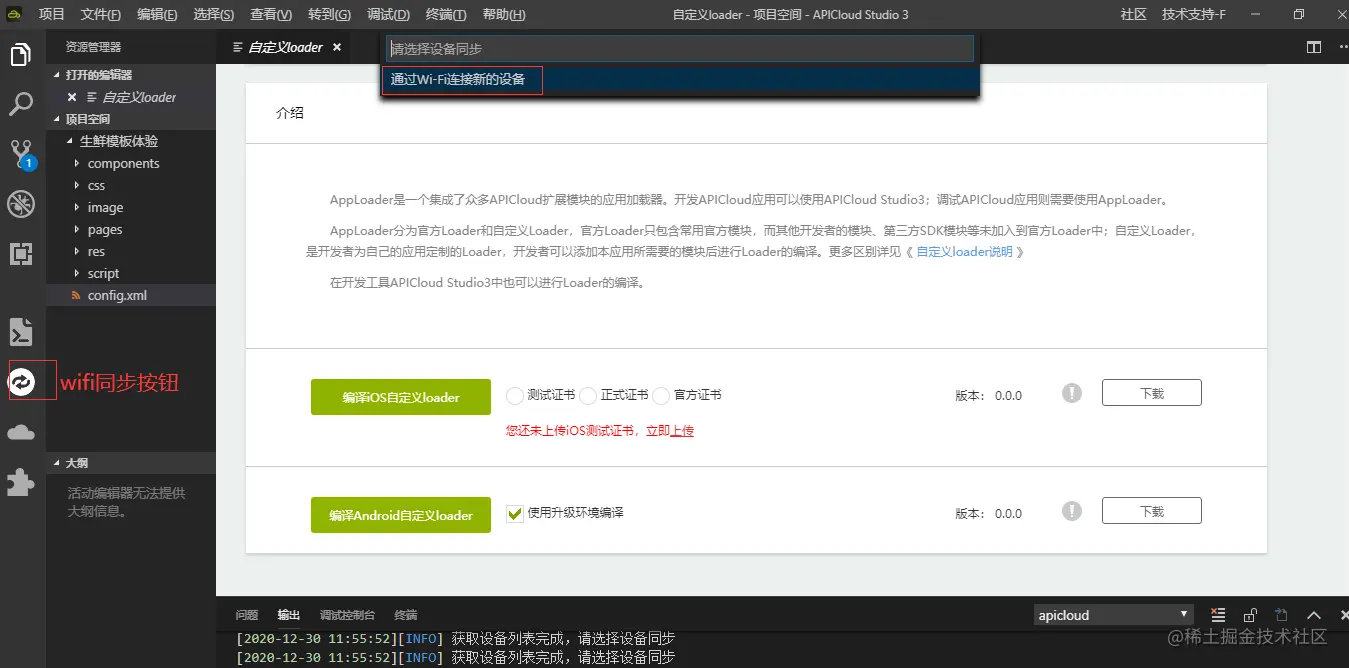Close 自定义loader in the open editors list
The width and height of the screenshot is (1349, 668).
click(x=72, y=97)
